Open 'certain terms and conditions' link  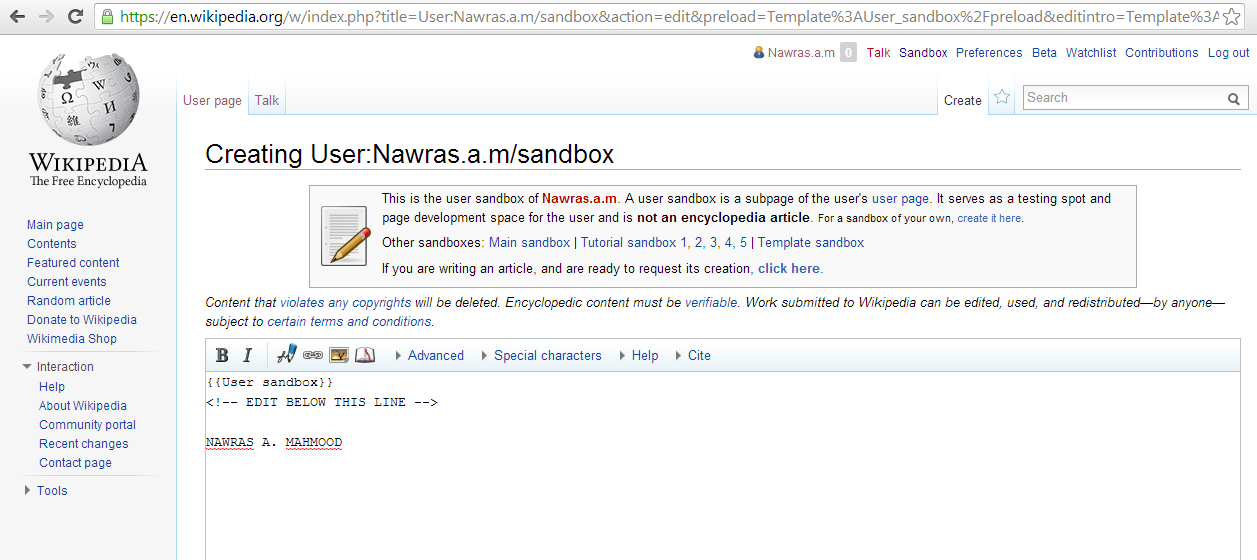[349, 322]
